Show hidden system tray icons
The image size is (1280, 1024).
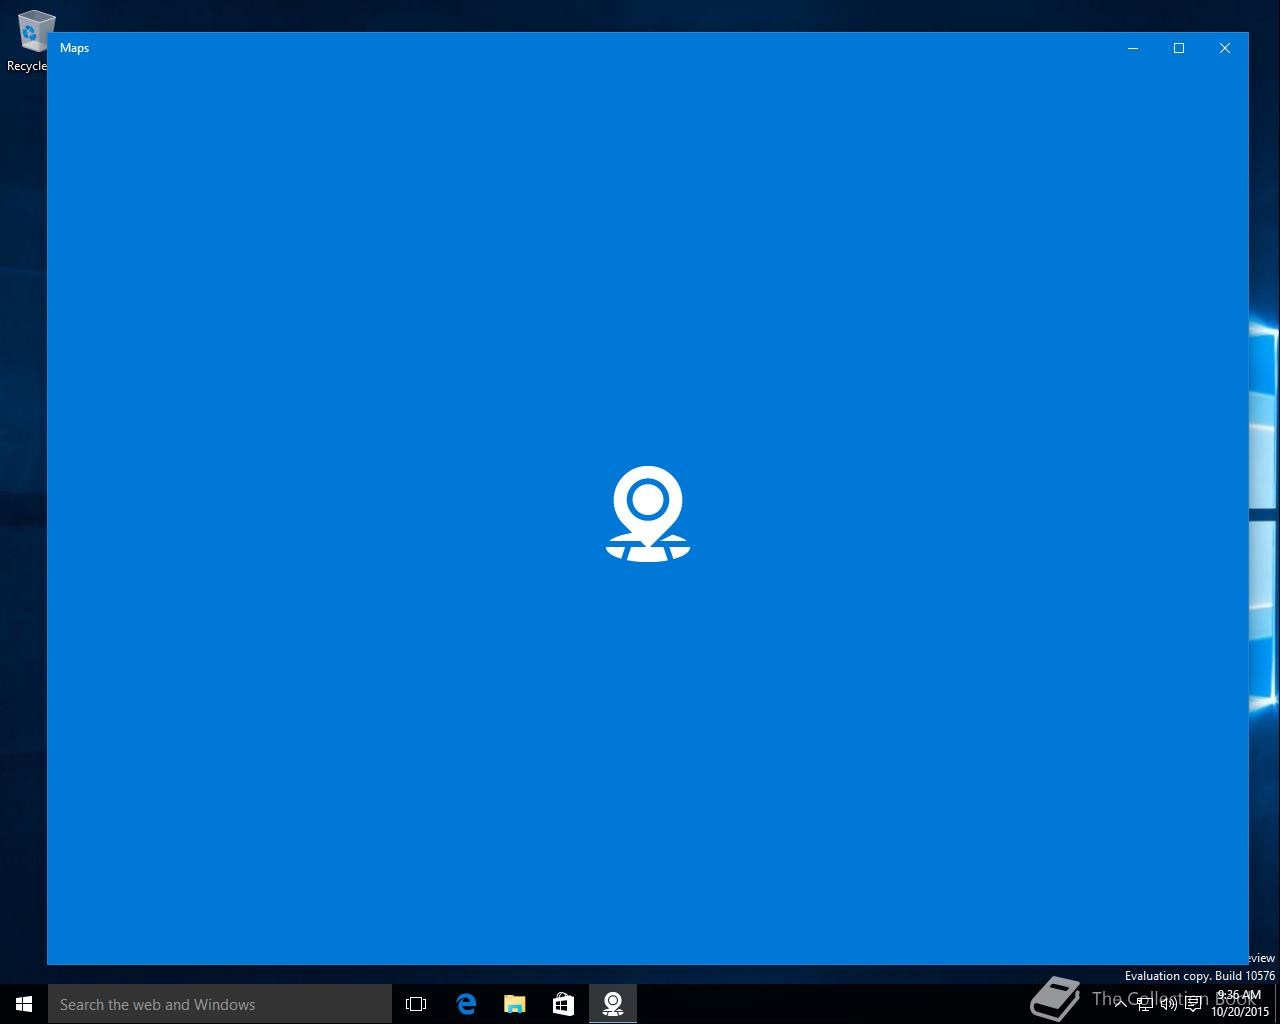tap(1121, 1004)
